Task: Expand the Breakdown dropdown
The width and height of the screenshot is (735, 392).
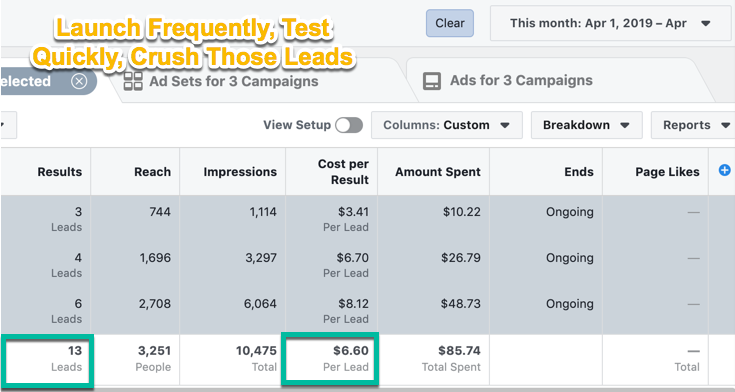Action: tap(586, 125)
